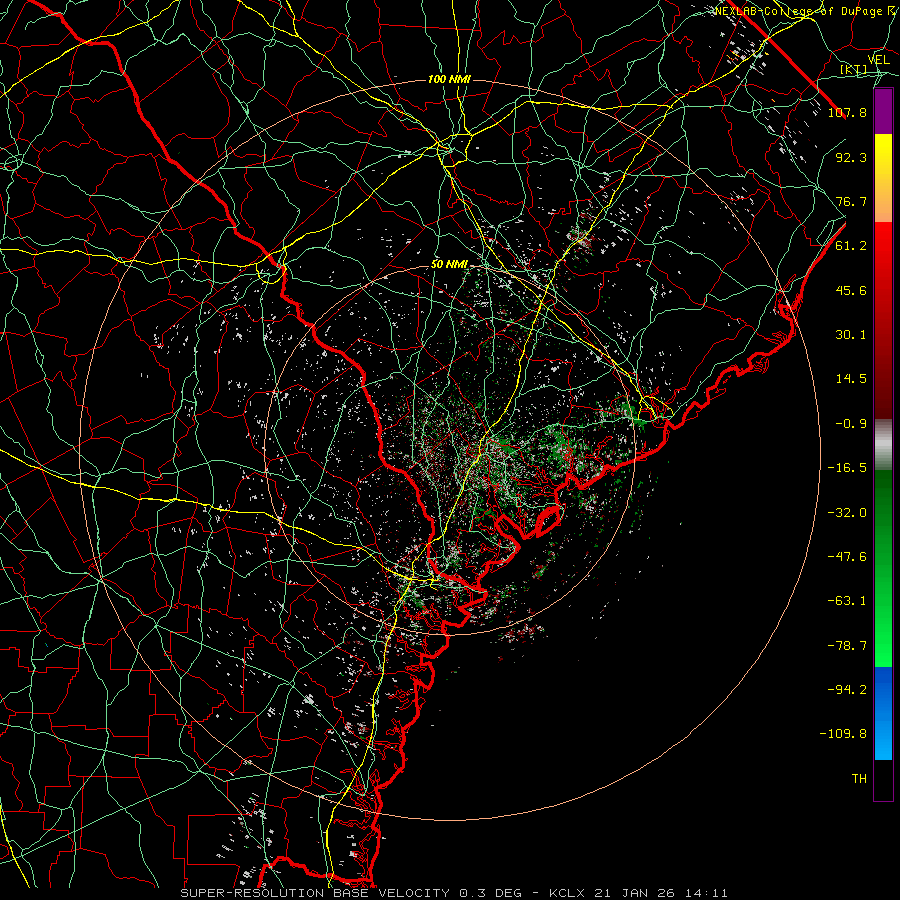Click the 50 NMI range ring label

click(x=449, y=265)
